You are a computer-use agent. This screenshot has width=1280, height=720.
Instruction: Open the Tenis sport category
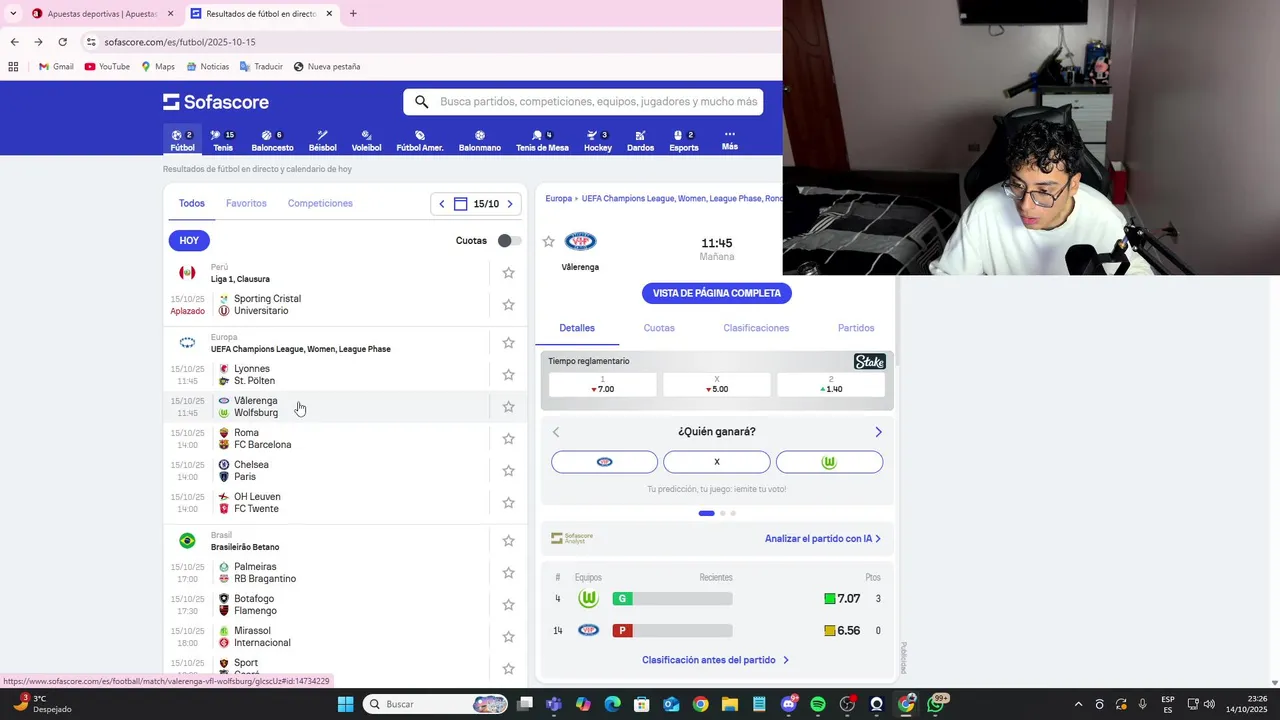(x=223, y=140)
